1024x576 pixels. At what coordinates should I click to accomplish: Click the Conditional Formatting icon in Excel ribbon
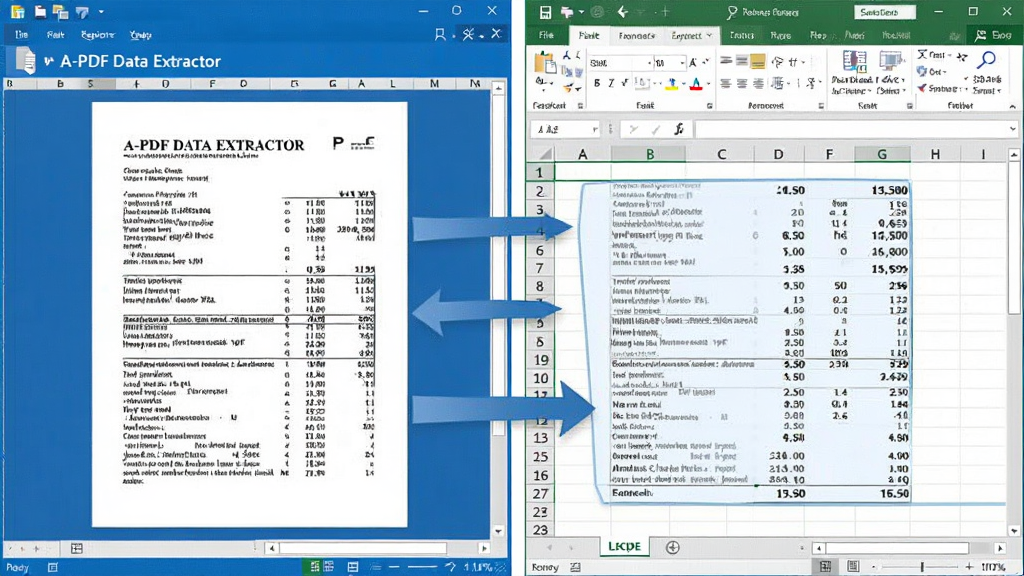coord(854,62)
